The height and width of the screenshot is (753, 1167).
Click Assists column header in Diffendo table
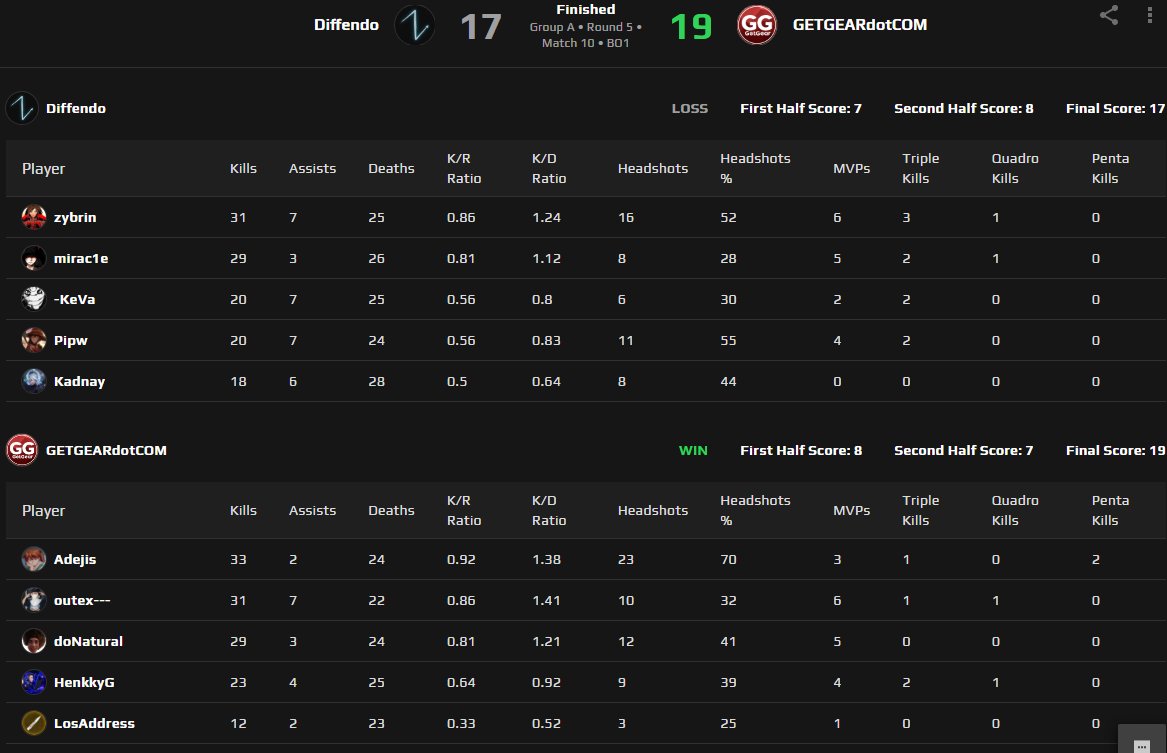click(x=313, y=168)
